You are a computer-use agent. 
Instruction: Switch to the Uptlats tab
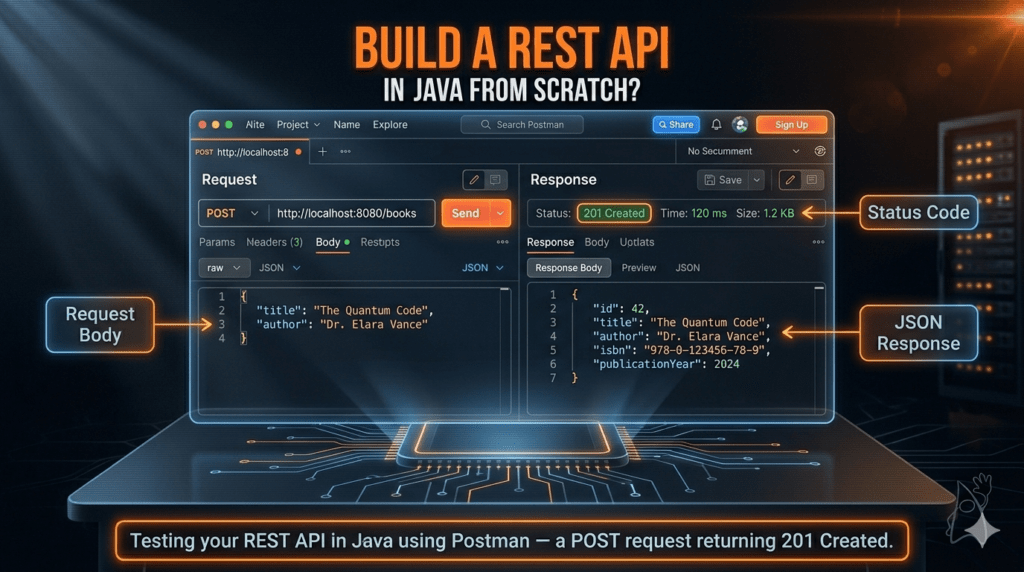pyautogui.click(x=637, y=242)
